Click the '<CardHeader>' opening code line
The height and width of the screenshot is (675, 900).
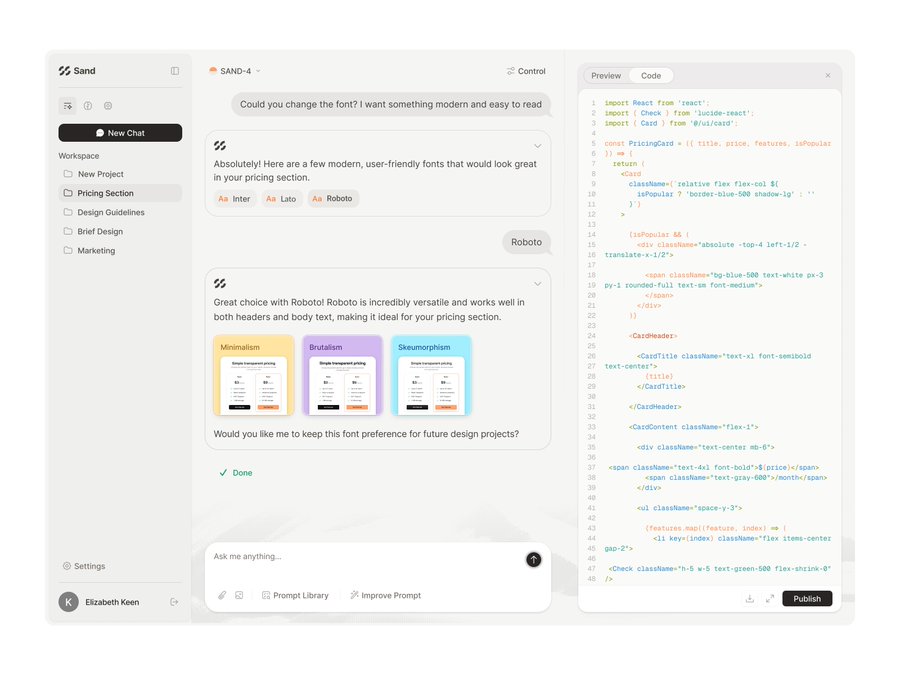(x=653, y=336)
